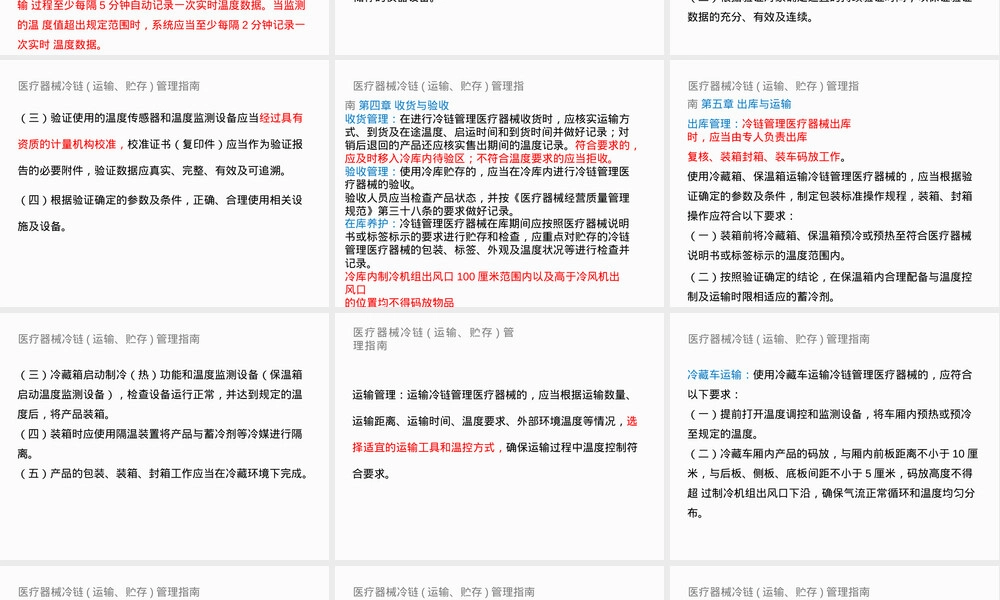The width and height of the screenshot is (1000, 600).
Task: Click red text 次实时 温度数据。
Action: (x=60, y=45)
